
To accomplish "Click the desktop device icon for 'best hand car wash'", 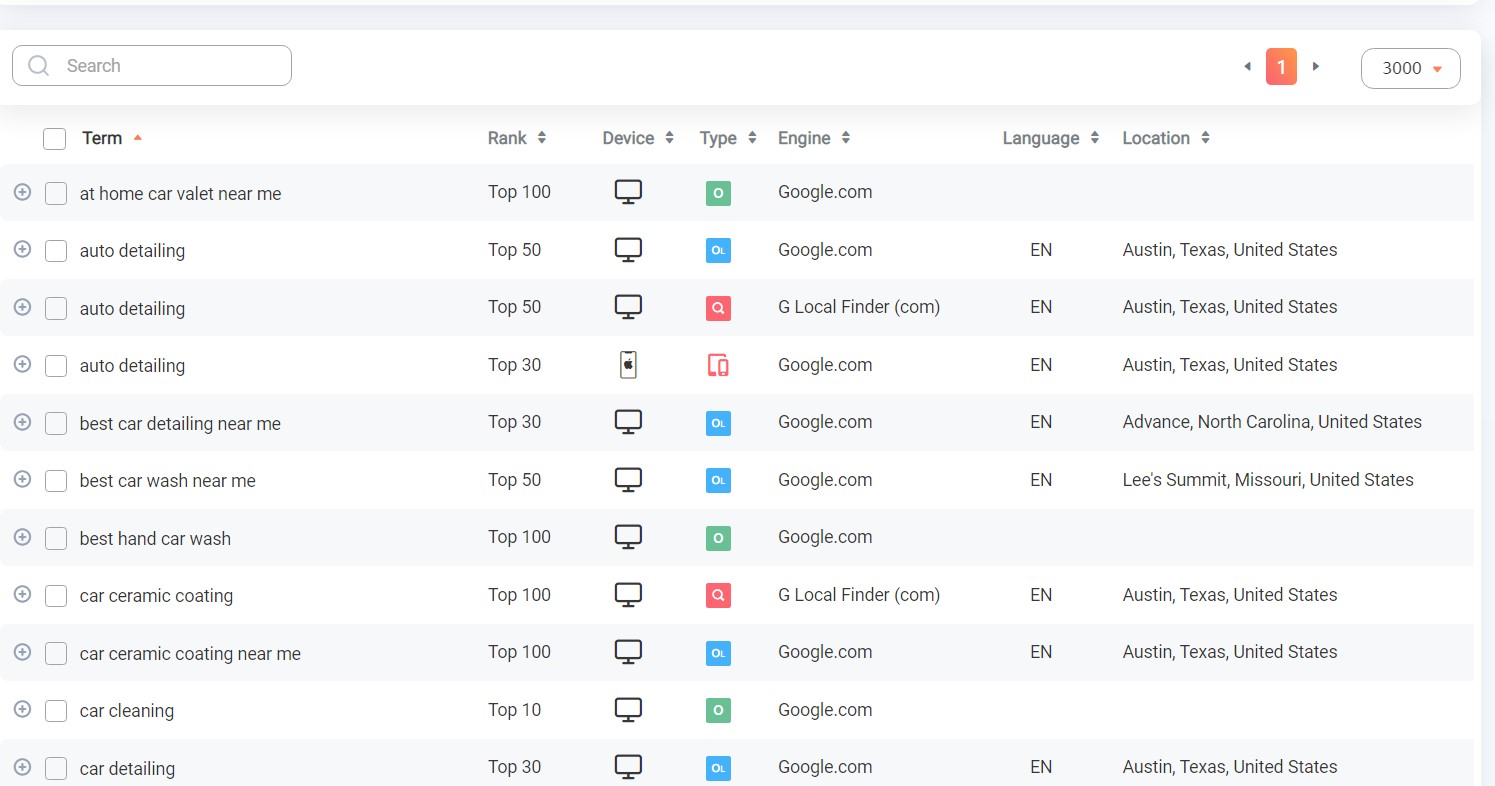I will [628, 537].
